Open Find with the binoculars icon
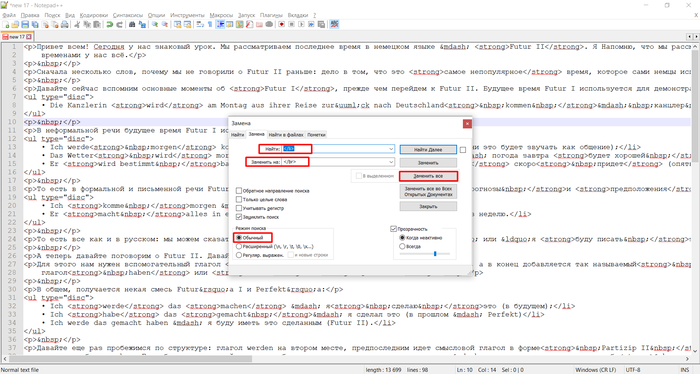 click(x=132, y=25)
